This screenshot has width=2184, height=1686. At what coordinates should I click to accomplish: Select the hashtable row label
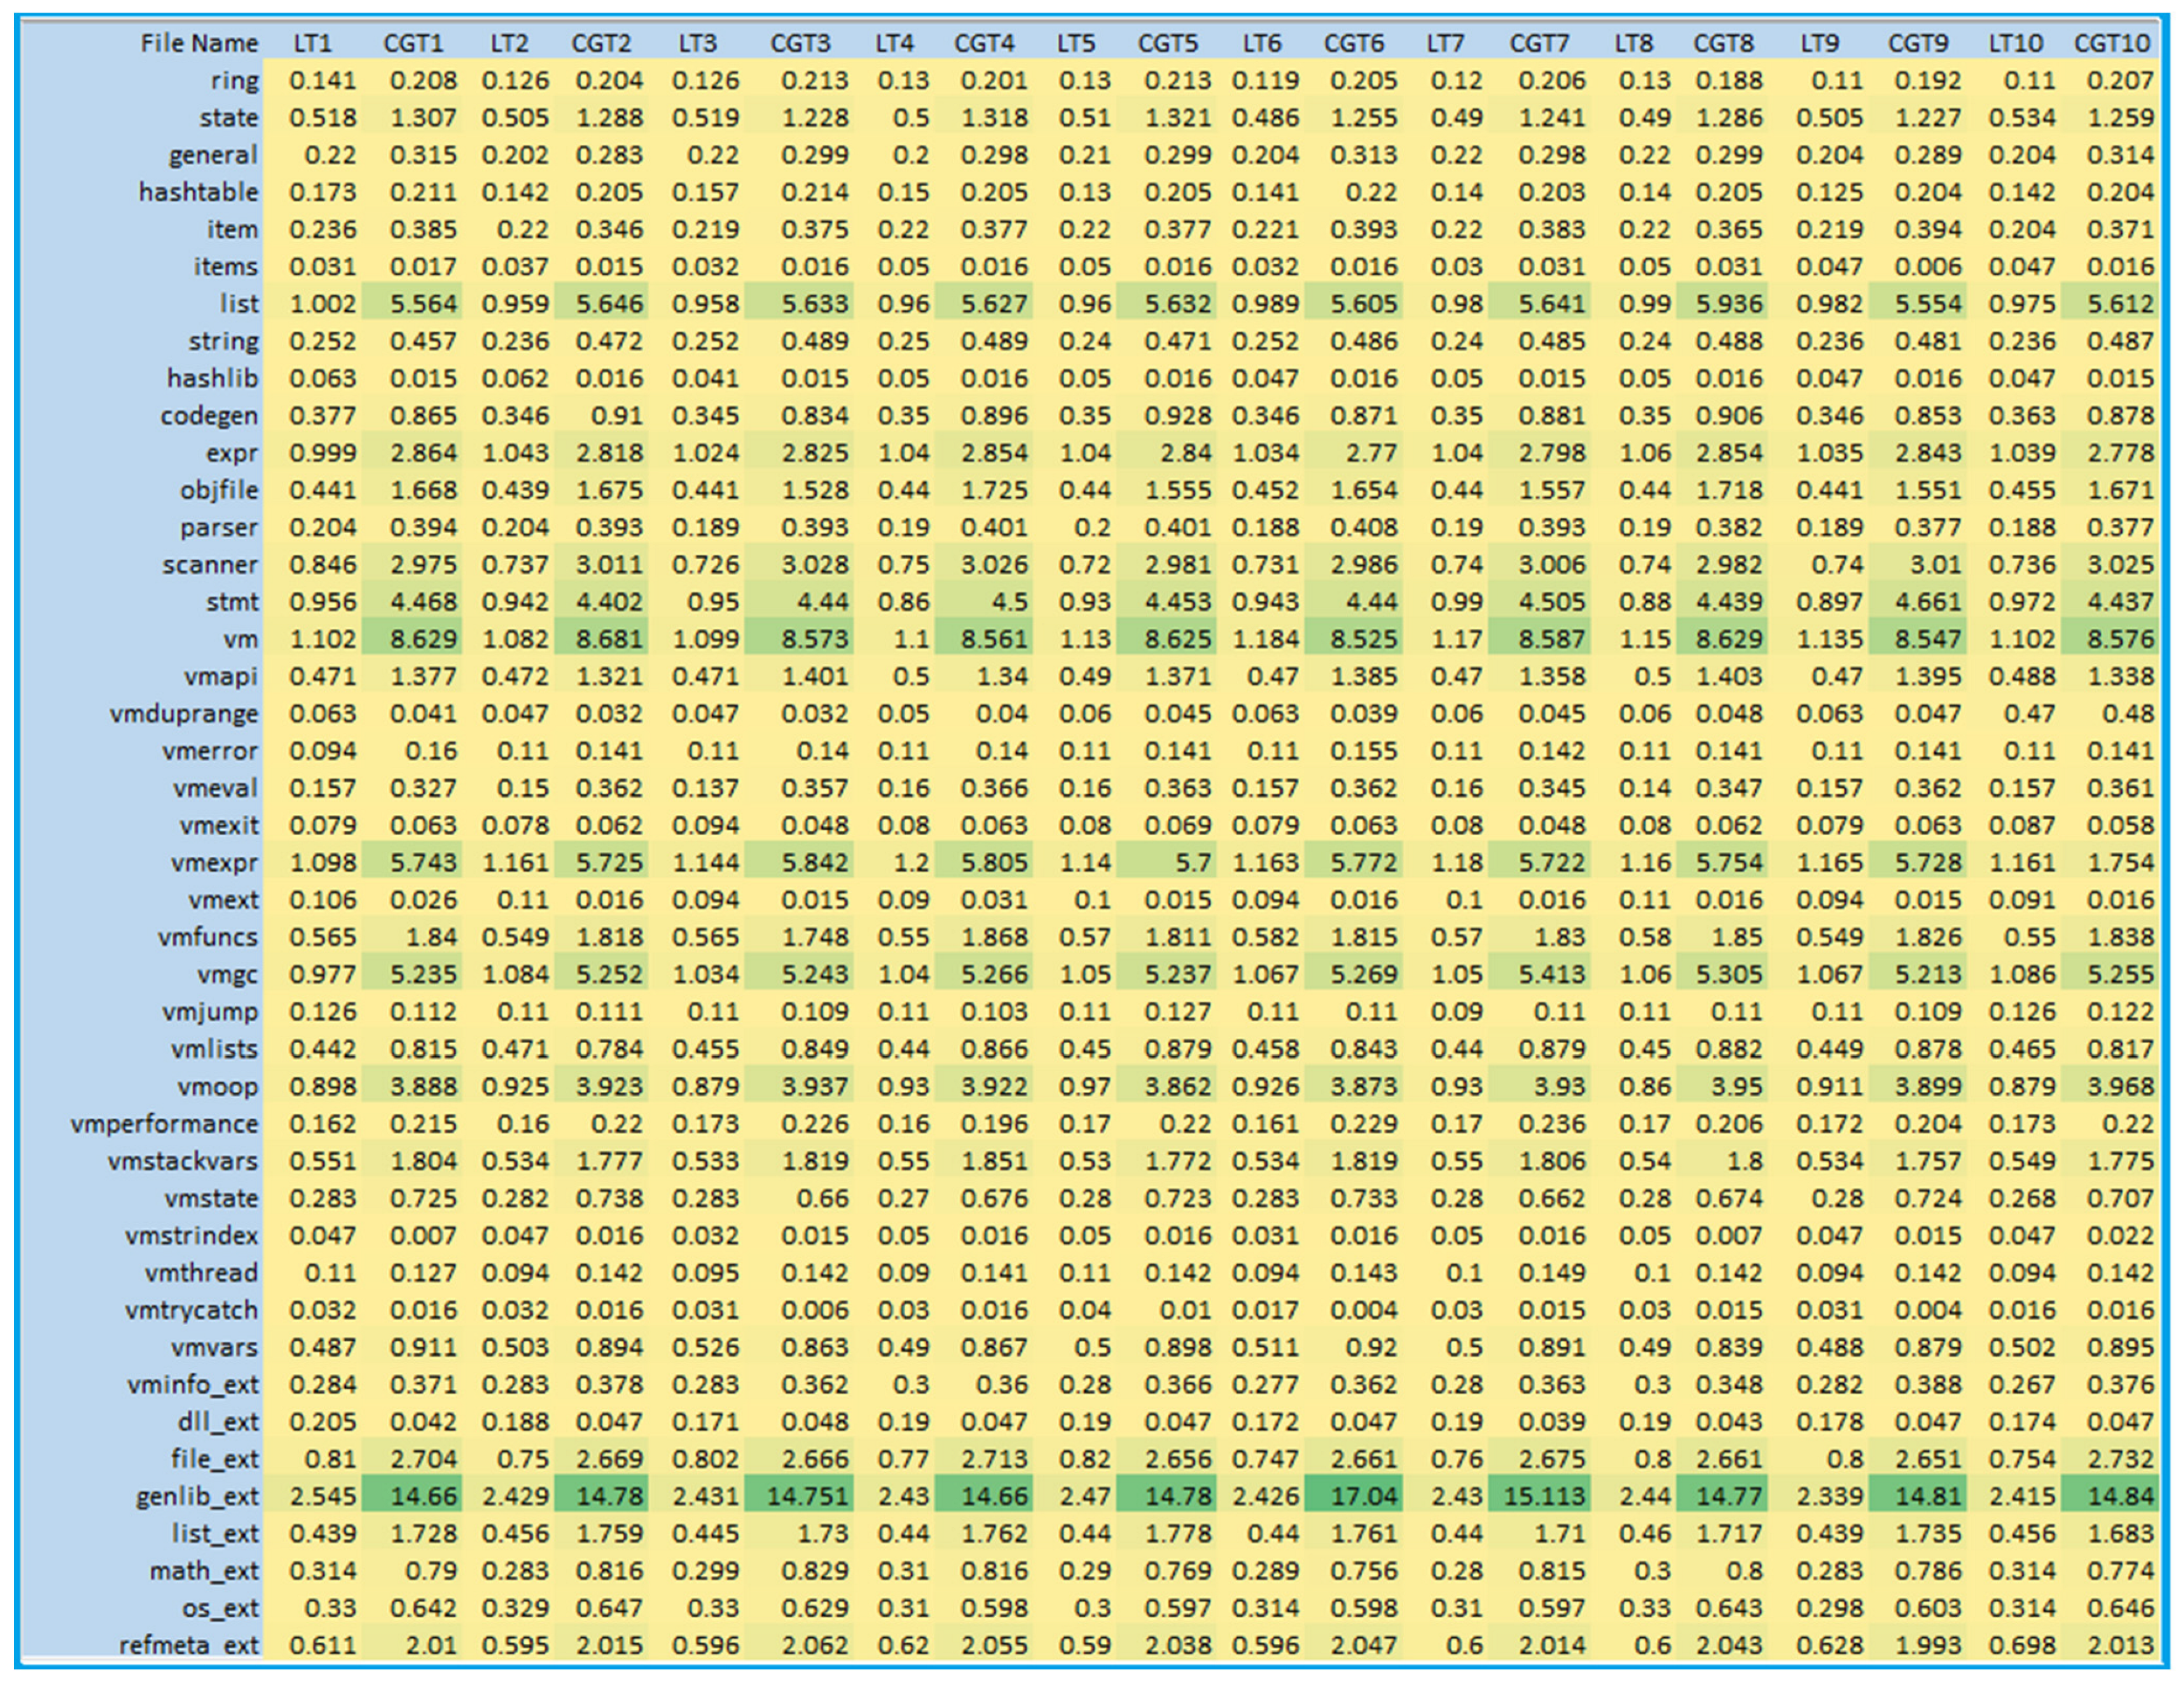[198, 192]
